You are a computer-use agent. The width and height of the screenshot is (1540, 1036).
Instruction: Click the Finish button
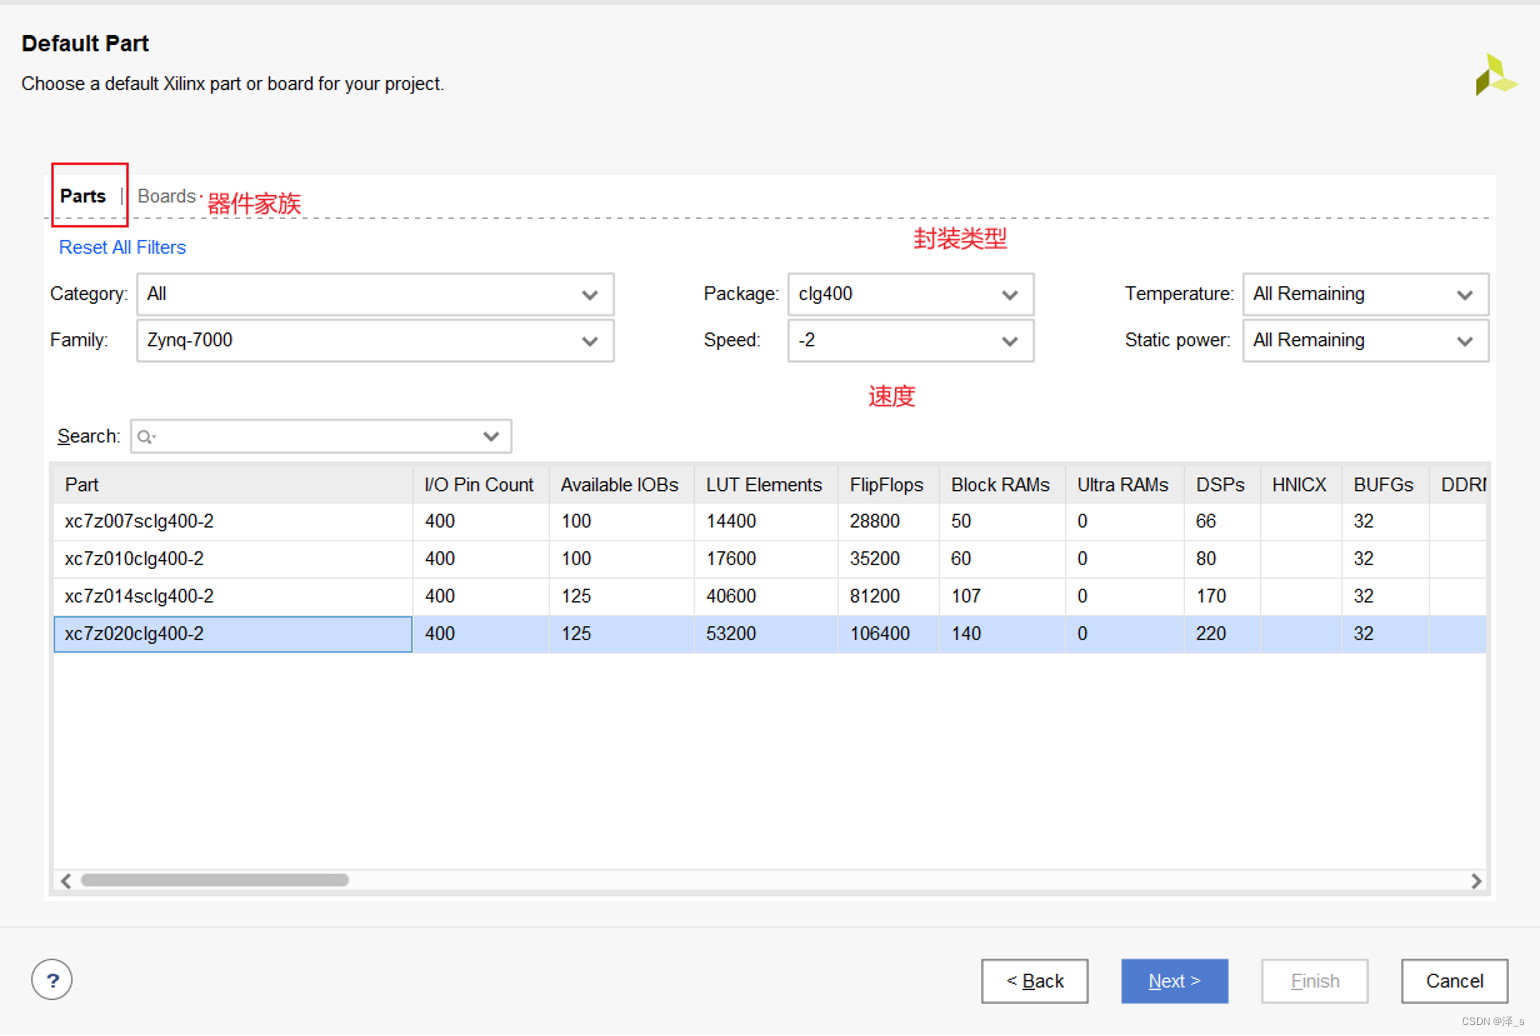[1314, 981]
